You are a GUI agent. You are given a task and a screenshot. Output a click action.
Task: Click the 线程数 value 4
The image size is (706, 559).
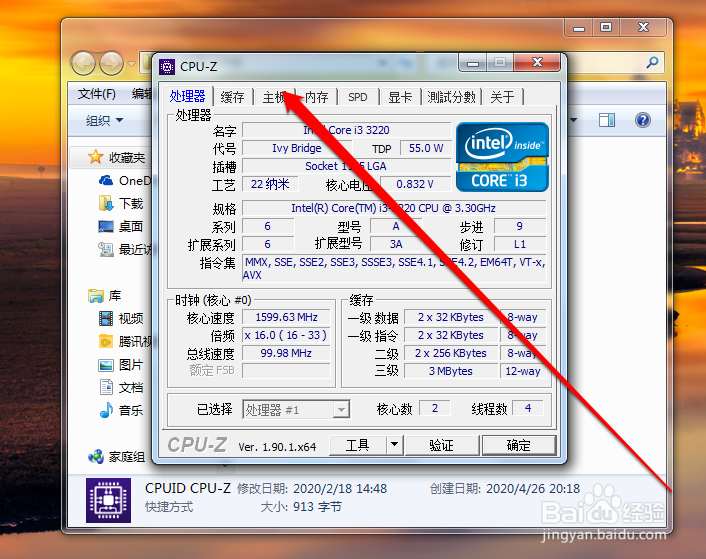pos(528,408)
